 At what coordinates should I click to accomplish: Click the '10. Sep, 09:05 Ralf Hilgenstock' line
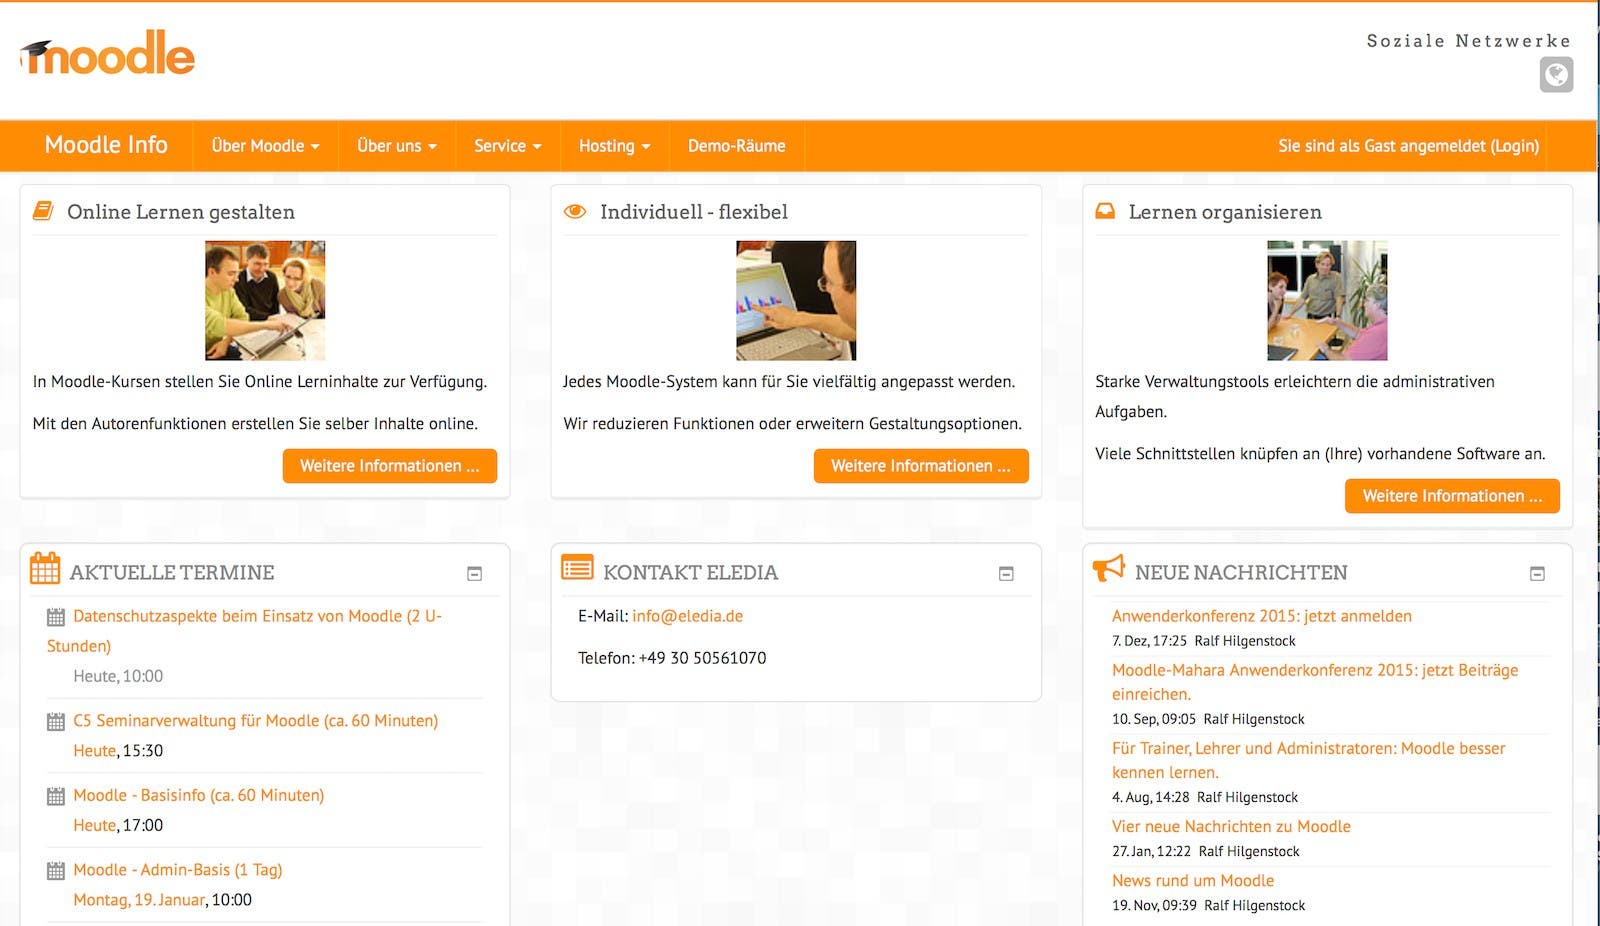1208,719
